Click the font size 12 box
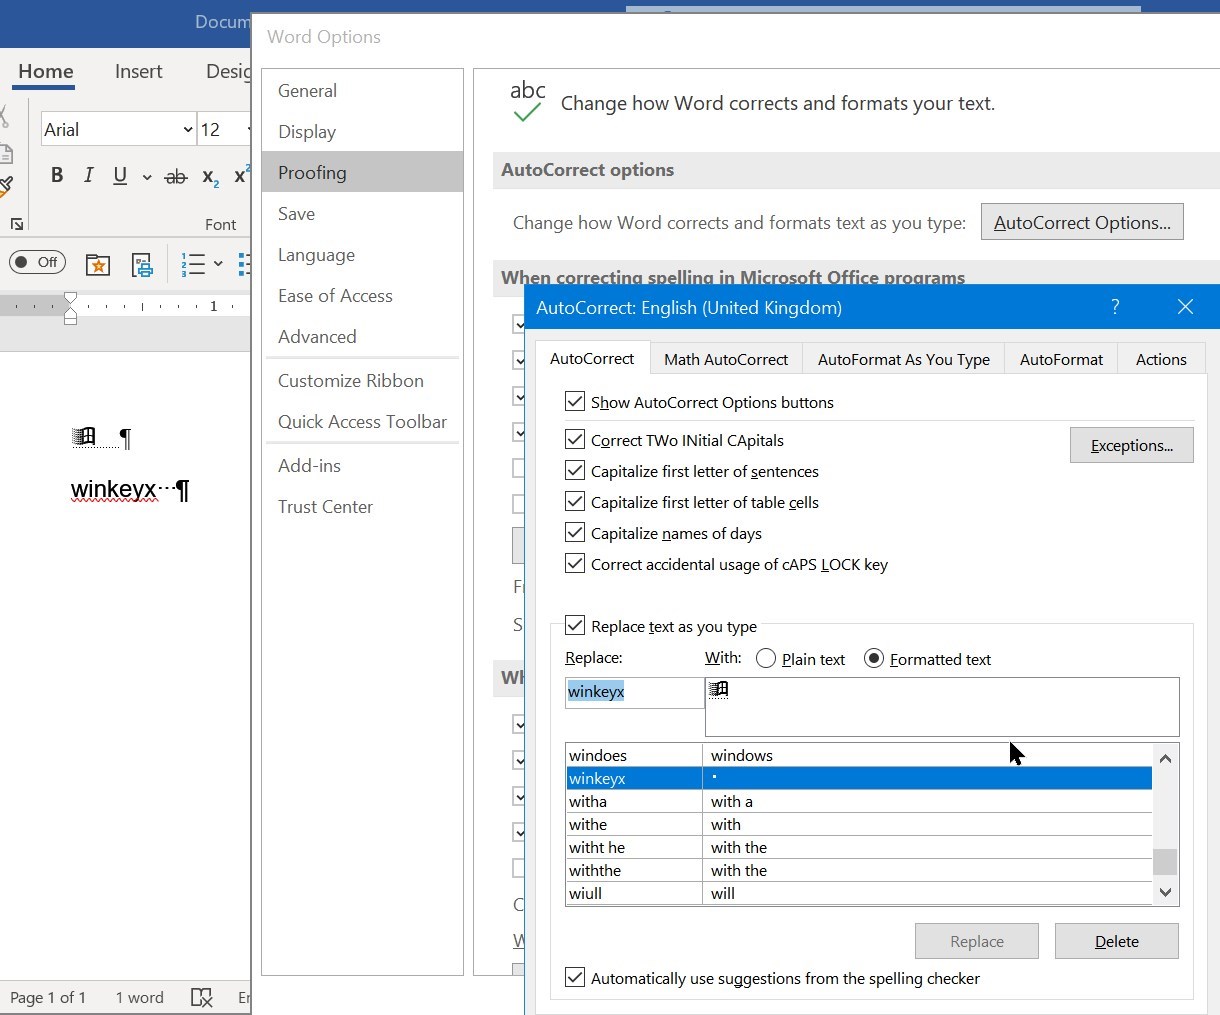1220x1015 pixels. click(220, 130)
